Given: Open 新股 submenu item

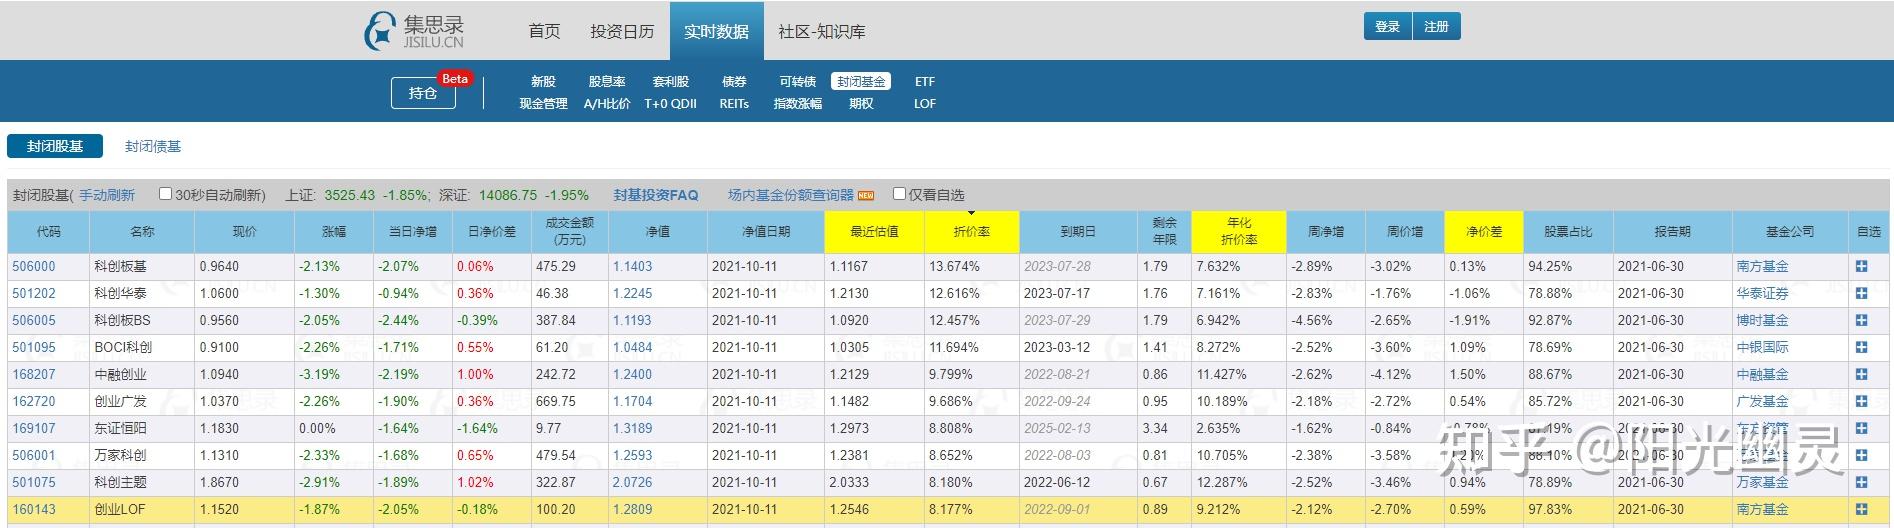Looking at the screenshot, I should 543,82.
